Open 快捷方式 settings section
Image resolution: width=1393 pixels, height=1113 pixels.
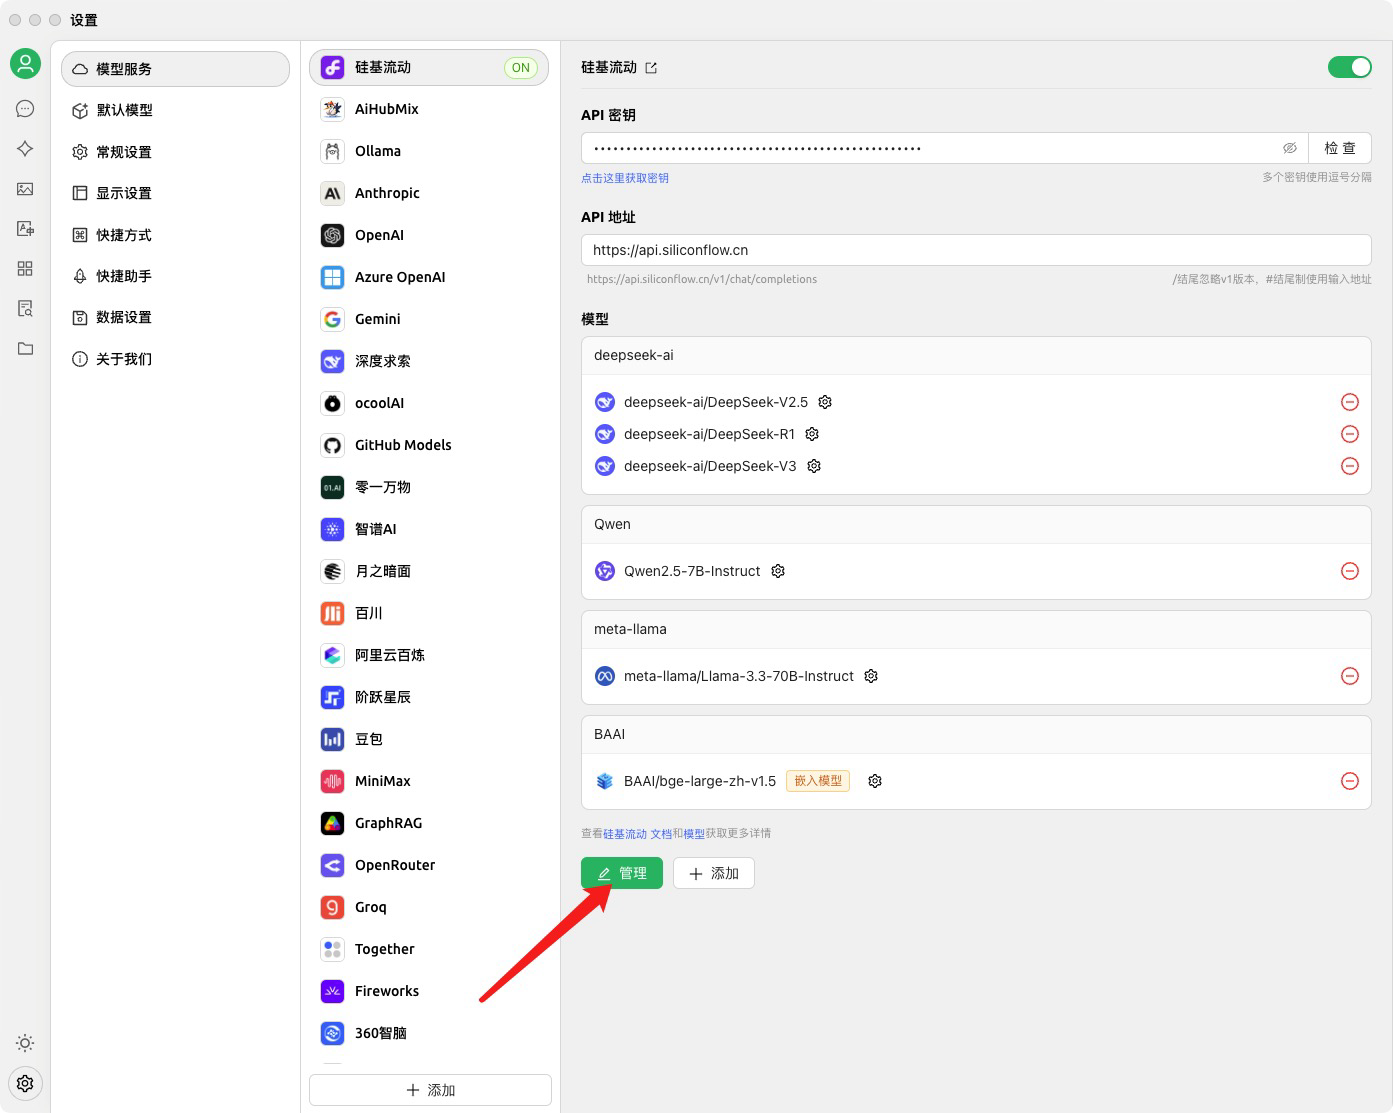pyautogui.click(x=175, y=235)
